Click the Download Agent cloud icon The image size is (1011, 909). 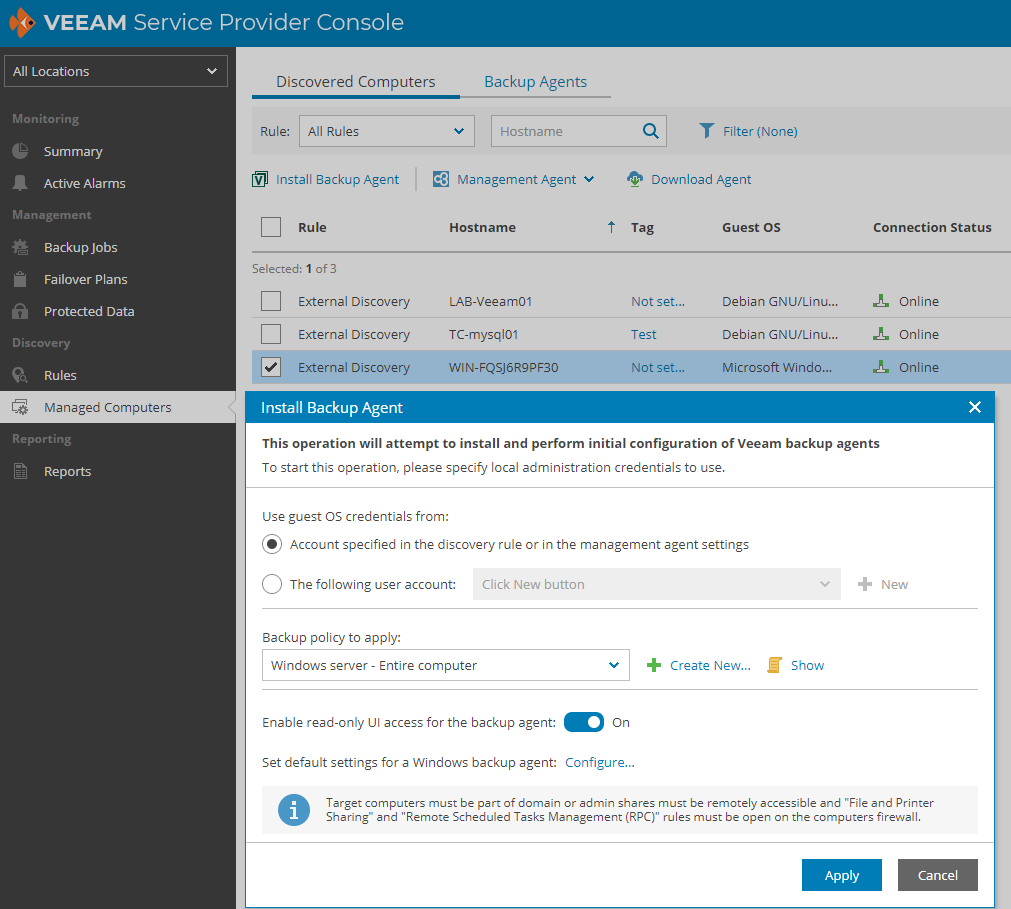point(635,179)
